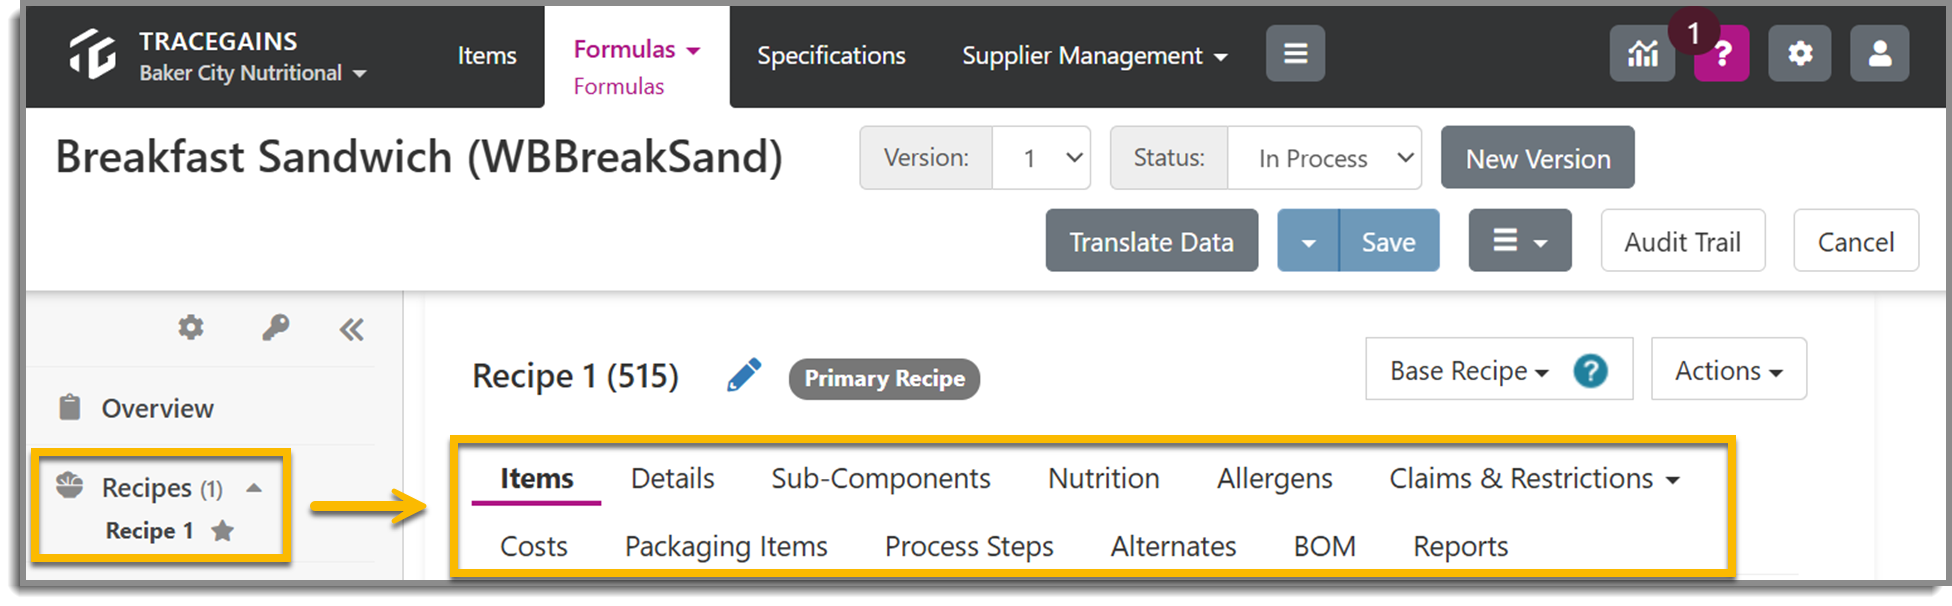The height and width of the screenshot is (606, 1952).
Task: Expand the Save options arrow
Action: coord(1308,241)
